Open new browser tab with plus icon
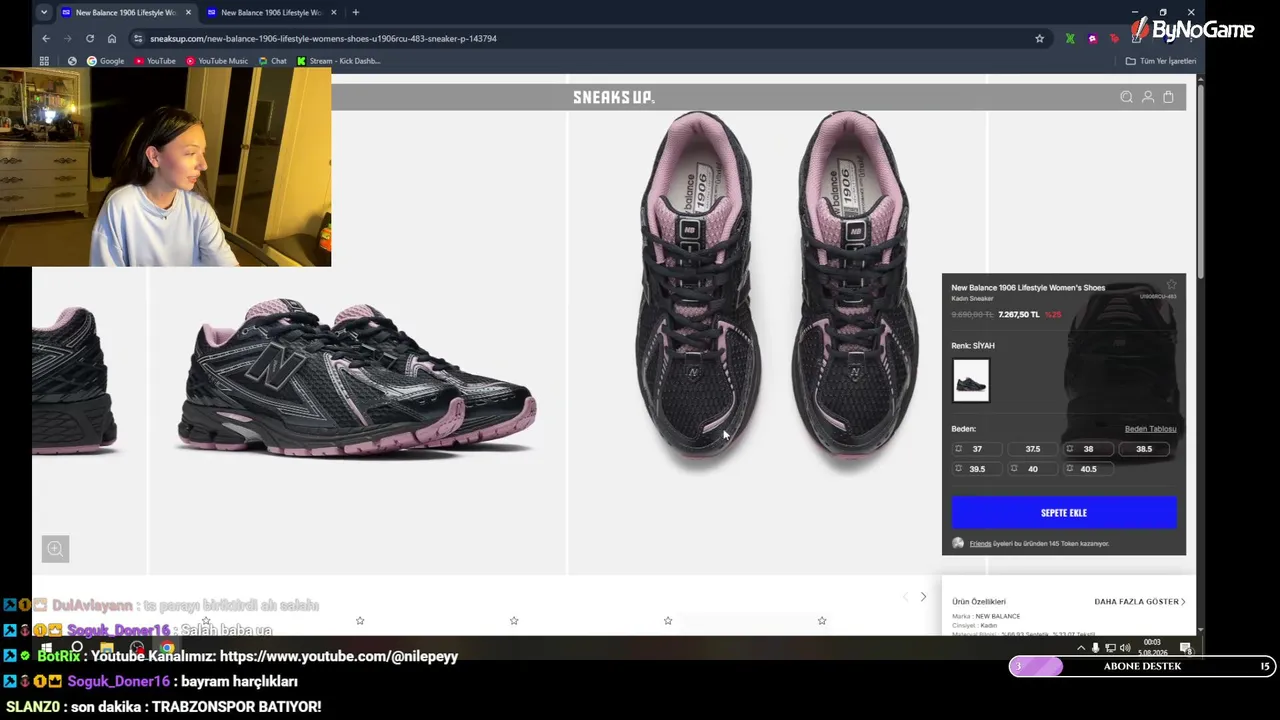Viewport: 1280px width, 720px height. click(x=356, y=12)
